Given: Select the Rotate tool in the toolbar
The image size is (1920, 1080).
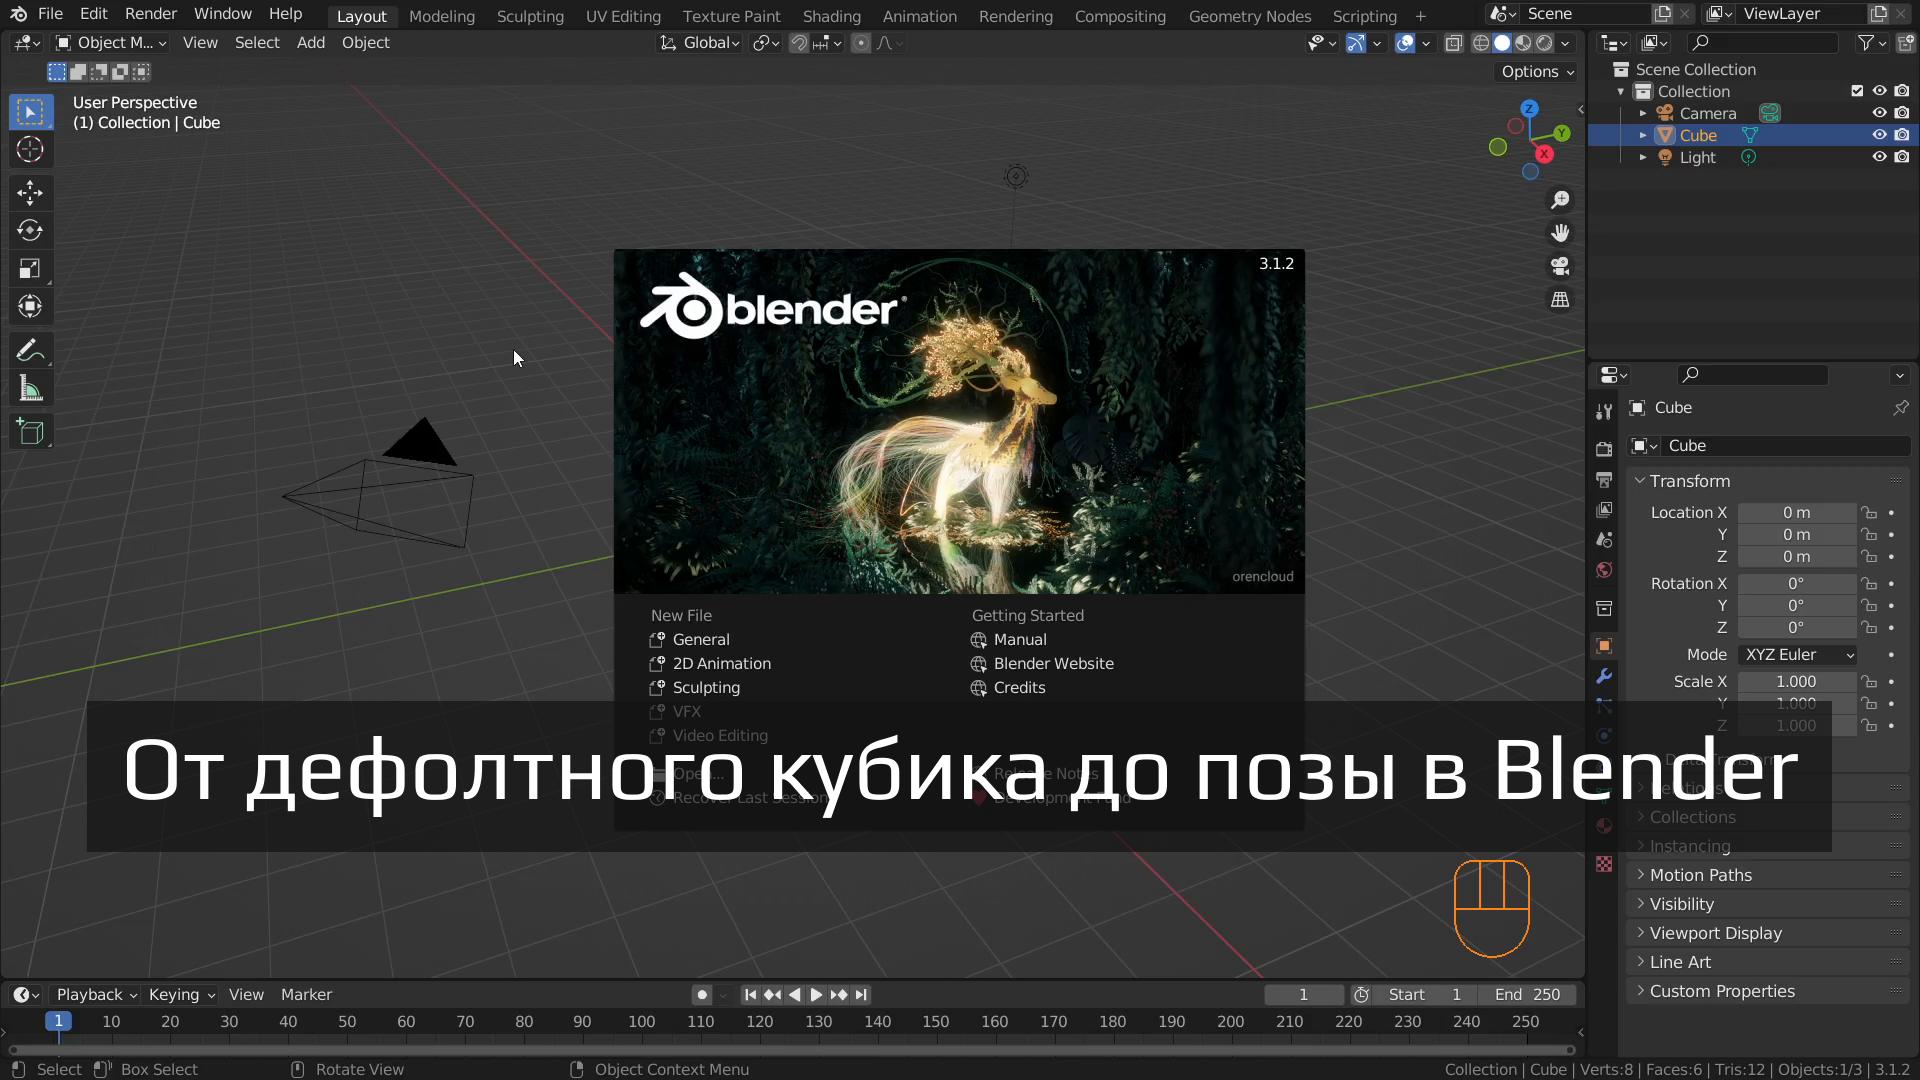Looking at the screenshot, I should coord(31,230).
